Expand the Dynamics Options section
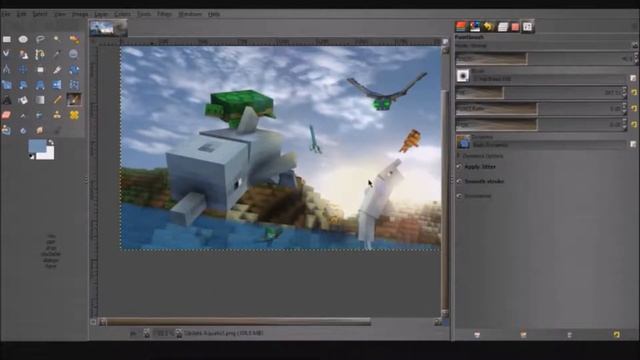This screenshot has width=640, height=360. tap(459, 156)
